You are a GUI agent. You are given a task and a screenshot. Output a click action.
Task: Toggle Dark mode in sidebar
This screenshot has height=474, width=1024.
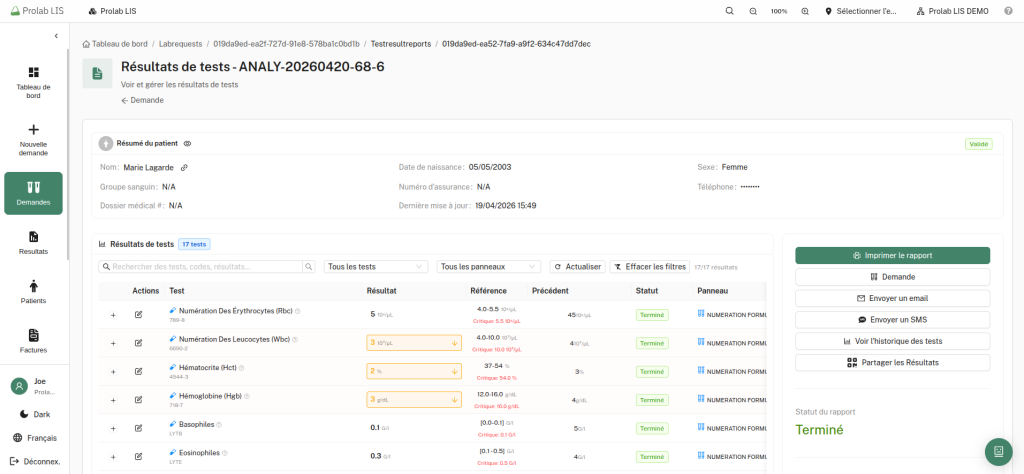click(34, 414)
